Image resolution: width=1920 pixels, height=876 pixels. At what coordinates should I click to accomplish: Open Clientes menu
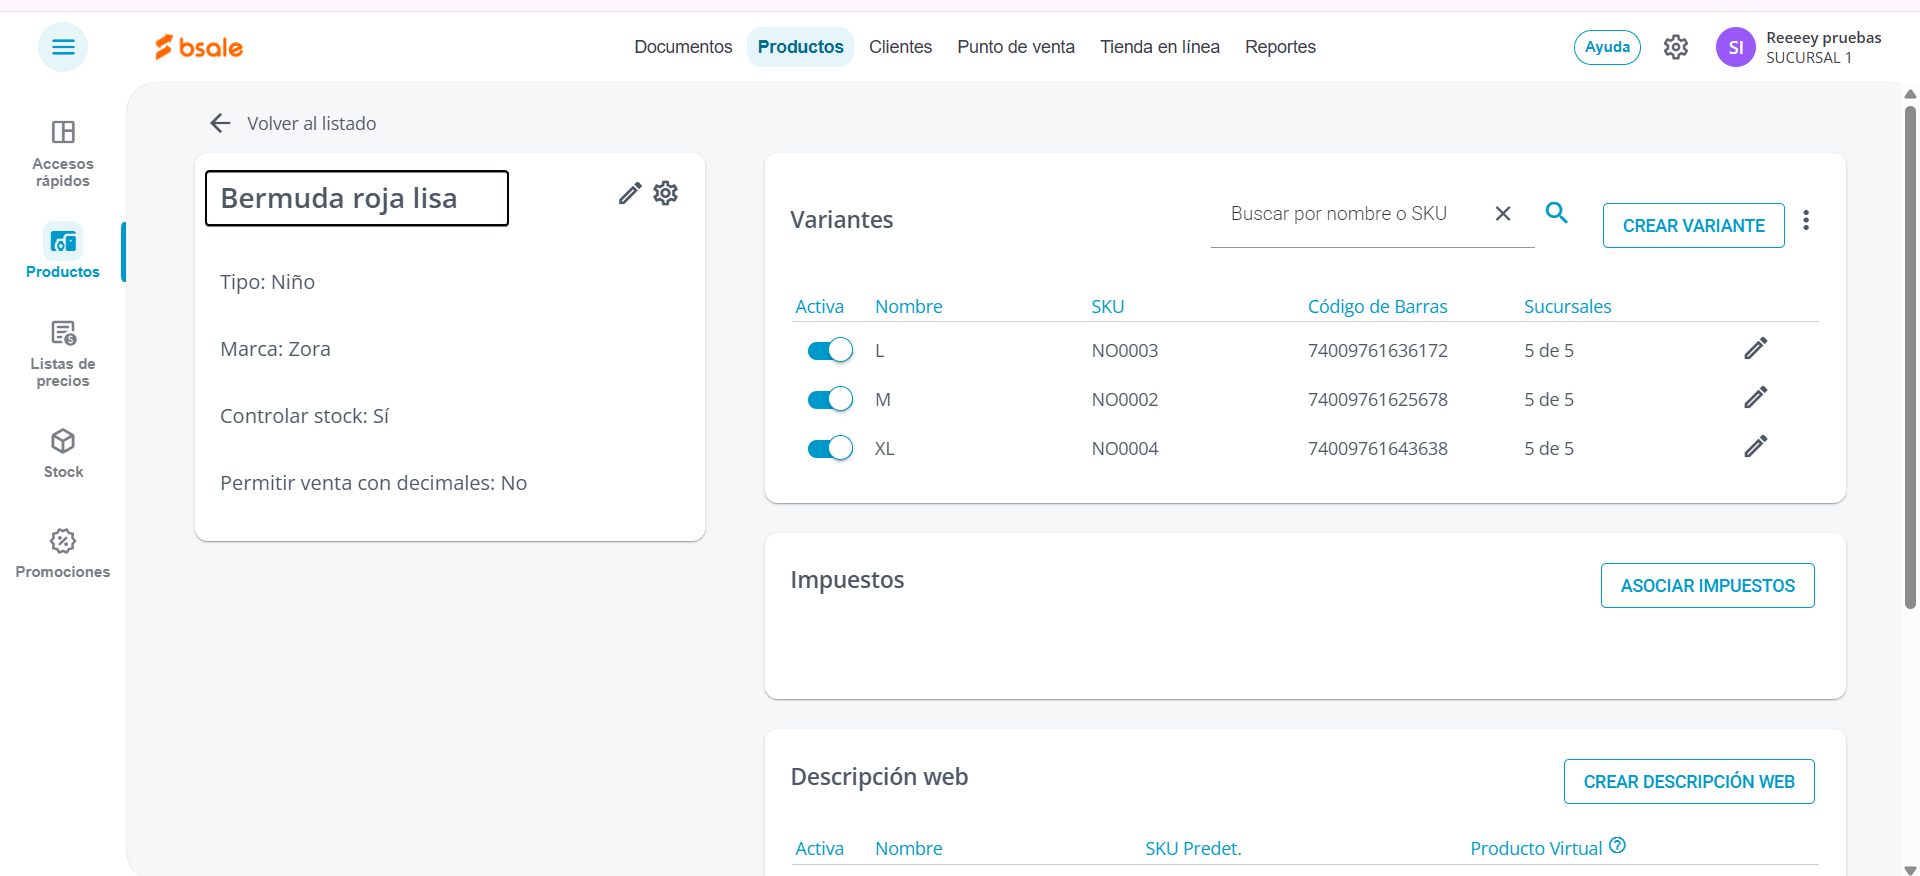pos(900,47)
